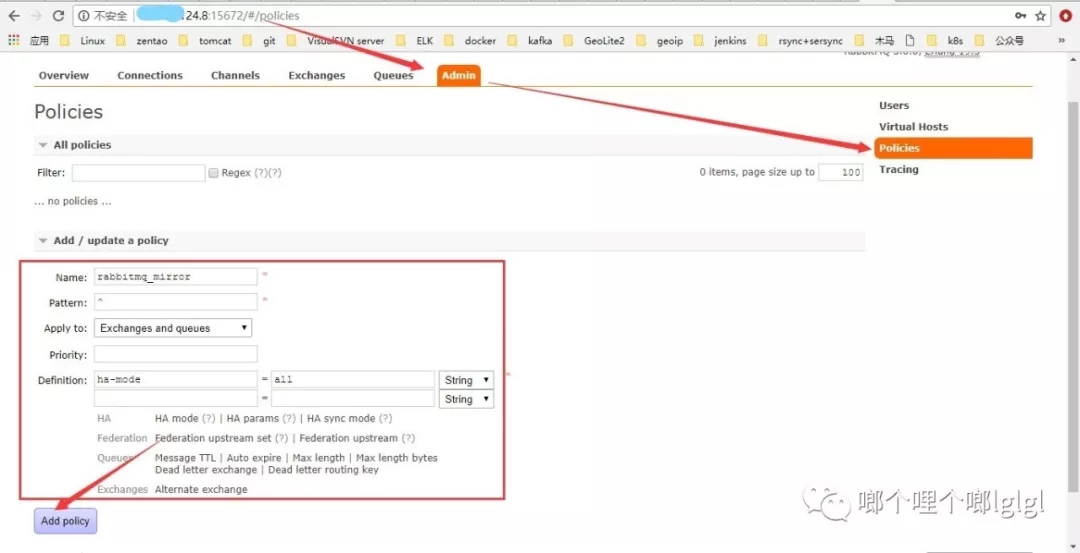Insert HA sync mode definition link
The height and width of the screenshot is (553, 1080).
pyautogui.click(x=342, y=418)
